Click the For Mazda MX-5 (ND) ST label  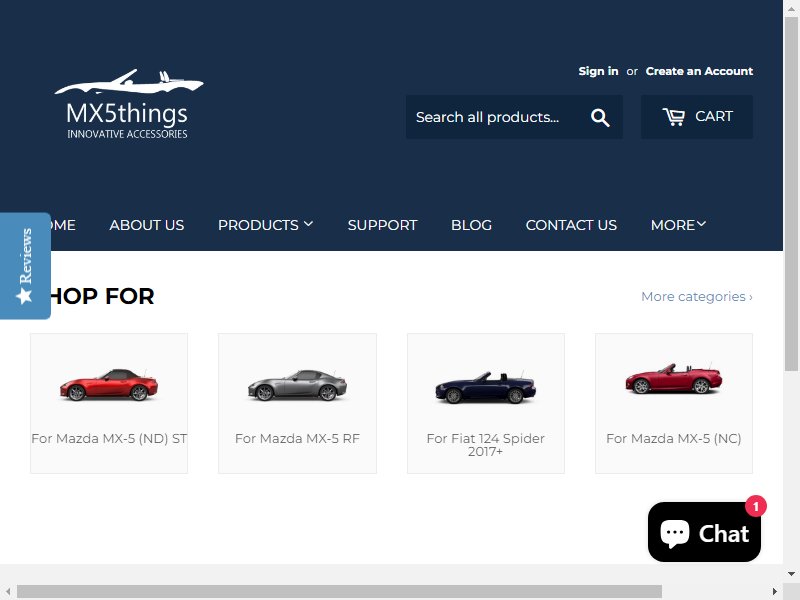pyautogui.click(x=109, y=438)
